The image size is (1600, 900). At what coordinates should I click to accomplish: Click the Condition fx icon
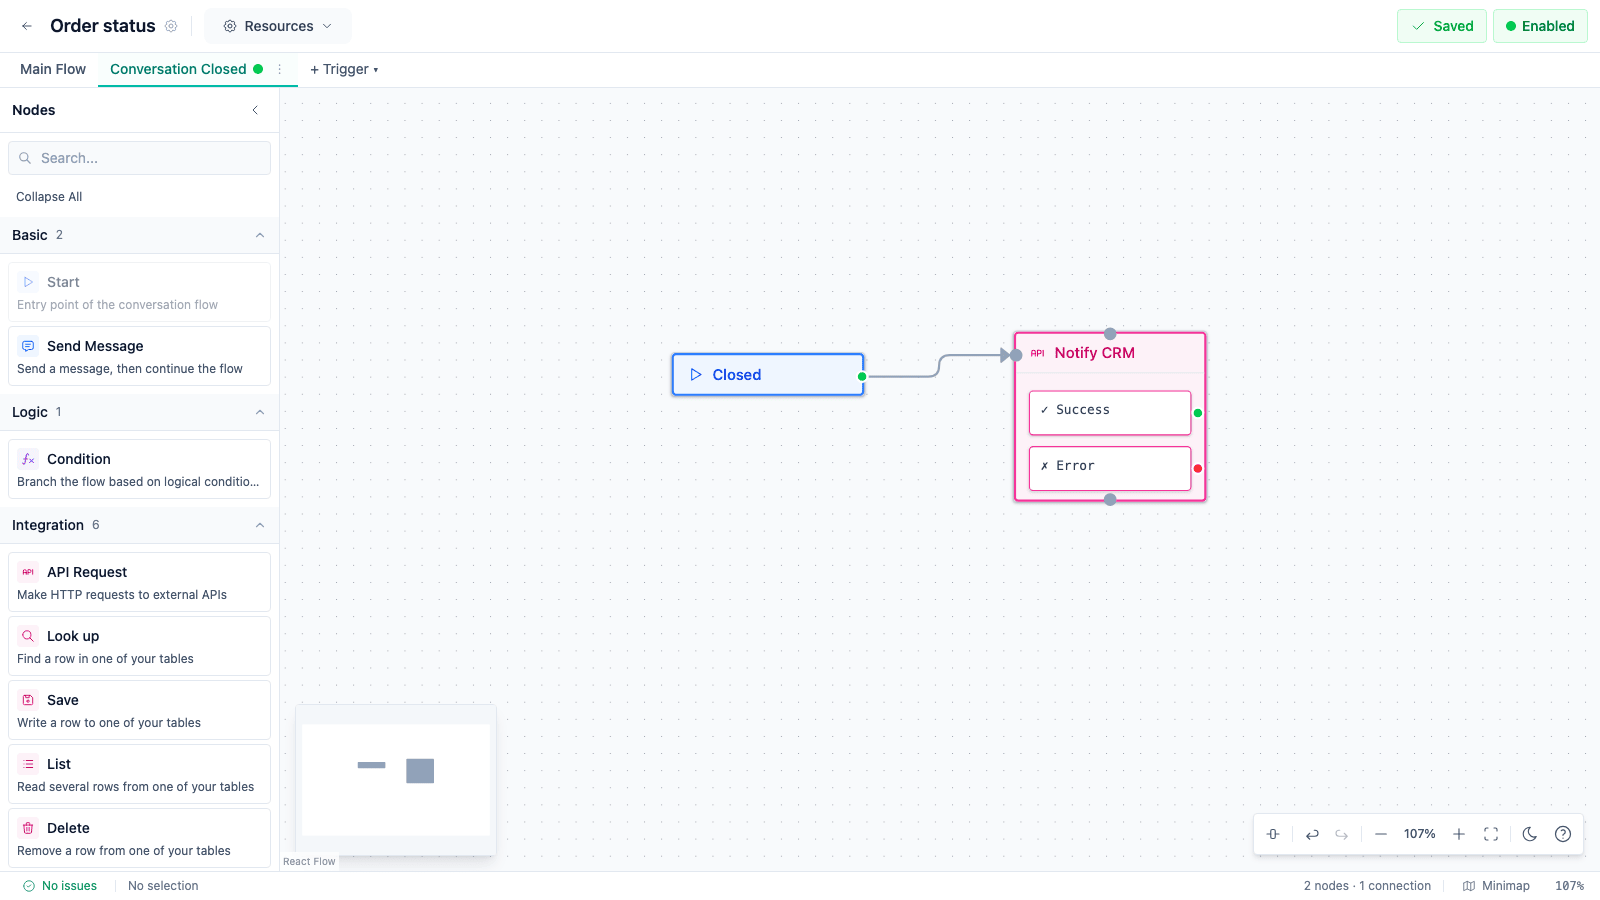point(28,459)
